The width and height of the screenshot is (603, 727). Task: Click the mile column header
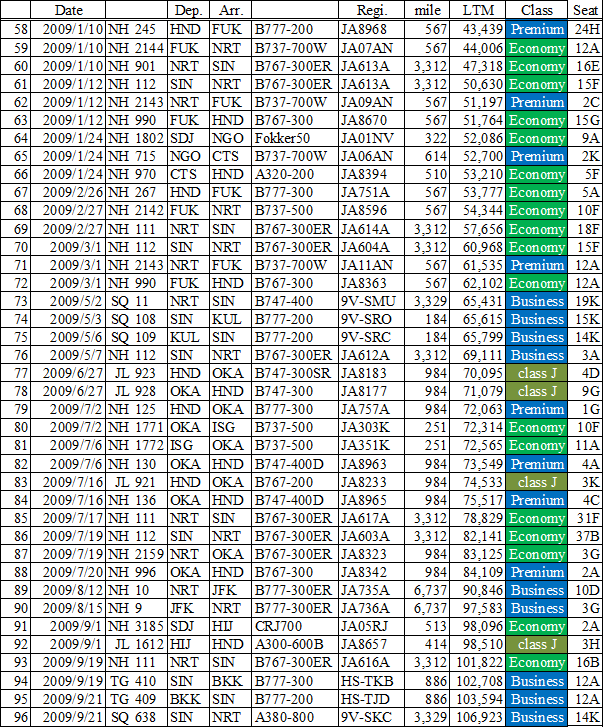[426, 10]
